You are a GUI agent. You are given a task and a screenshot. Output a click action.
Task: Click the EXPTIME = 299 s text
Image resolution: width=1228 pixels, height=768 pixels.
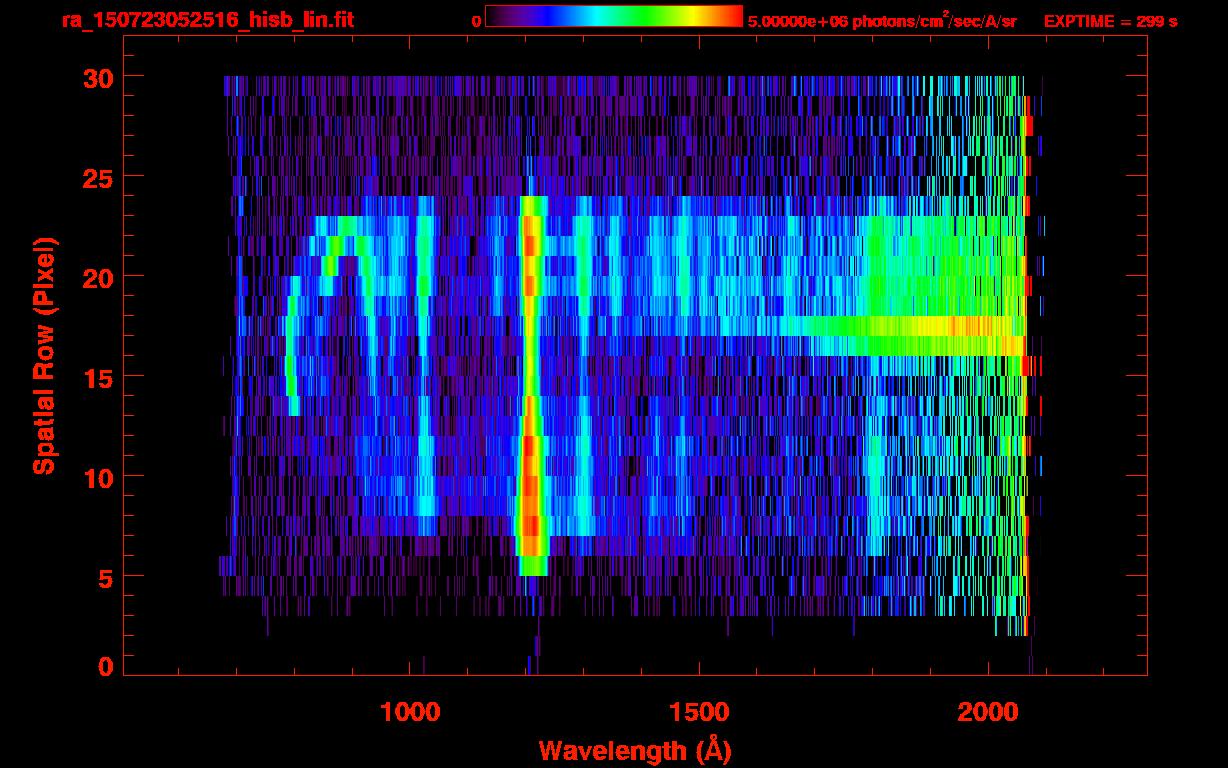[1110, 21]
